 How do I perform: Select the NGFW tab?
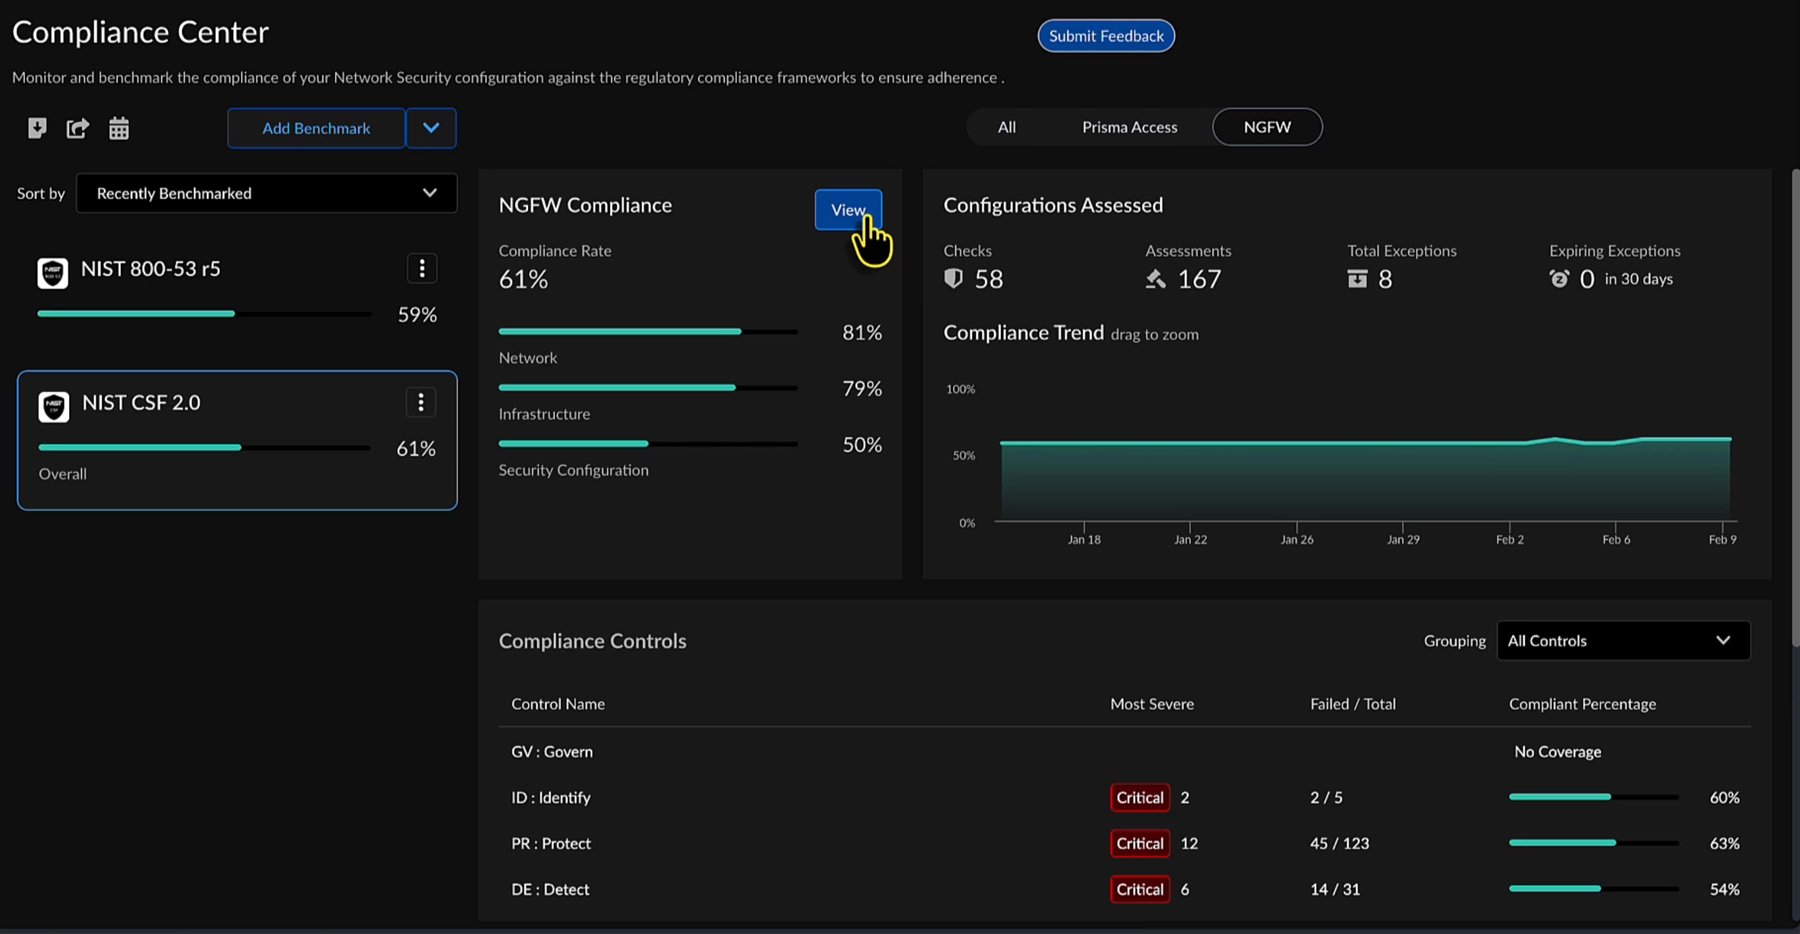pyautogui.click(x=1267, y=127)
